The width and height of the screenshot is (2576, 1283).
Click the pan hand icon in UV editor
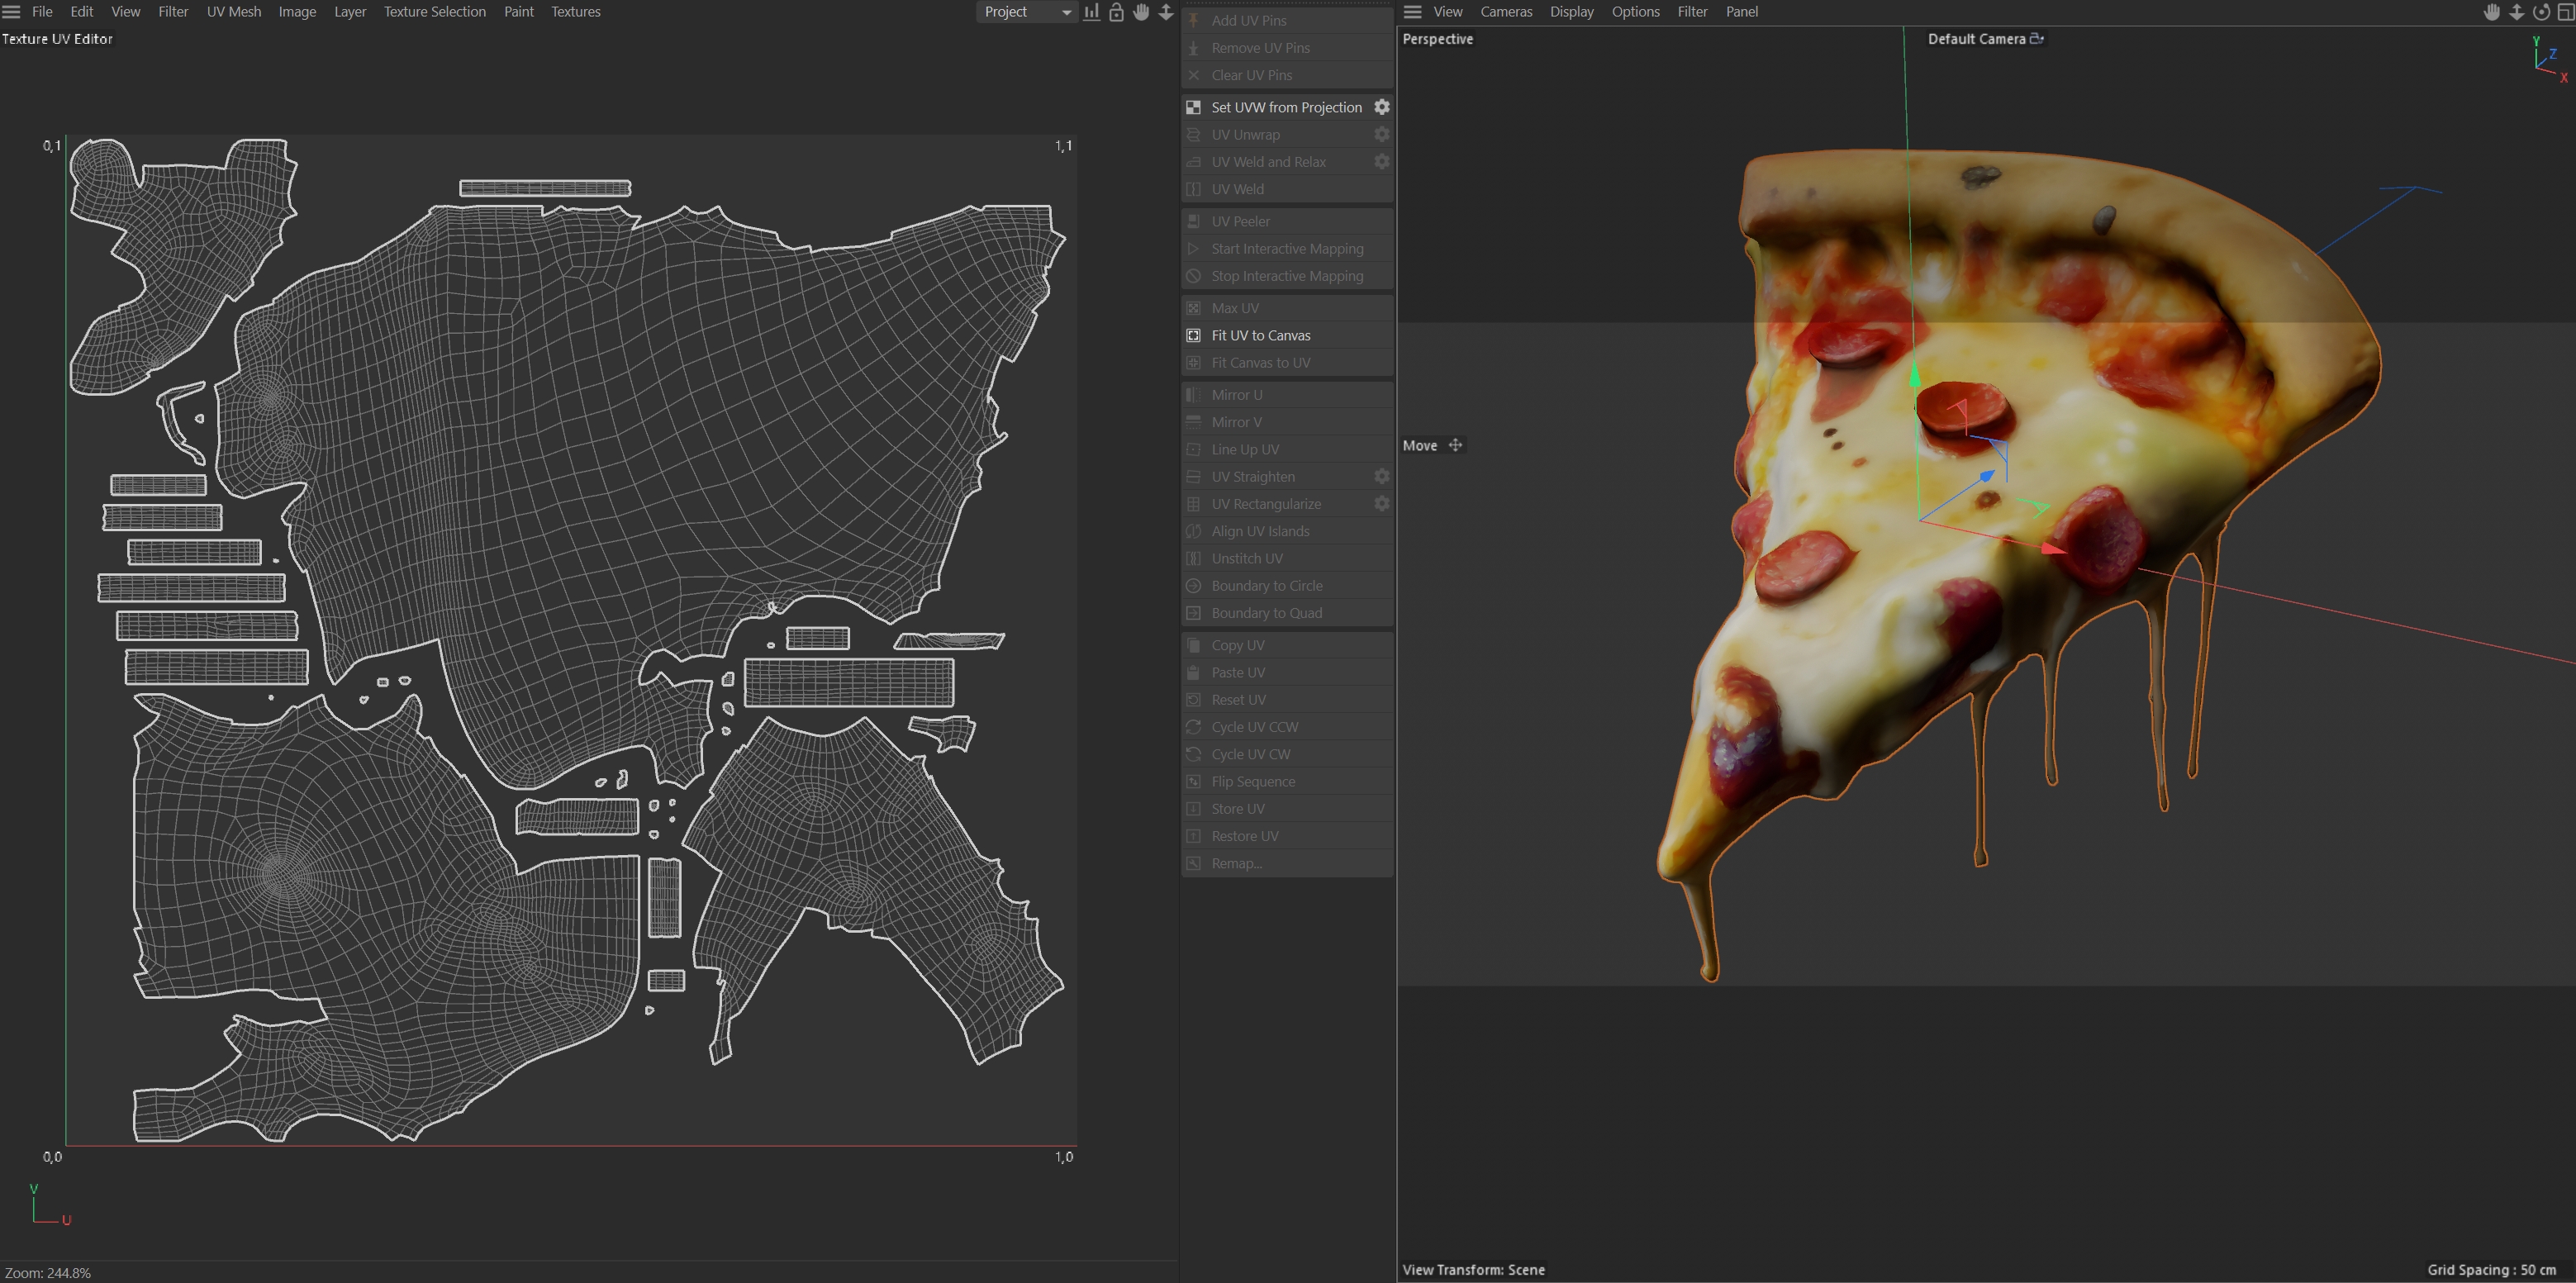(1141, 12)
